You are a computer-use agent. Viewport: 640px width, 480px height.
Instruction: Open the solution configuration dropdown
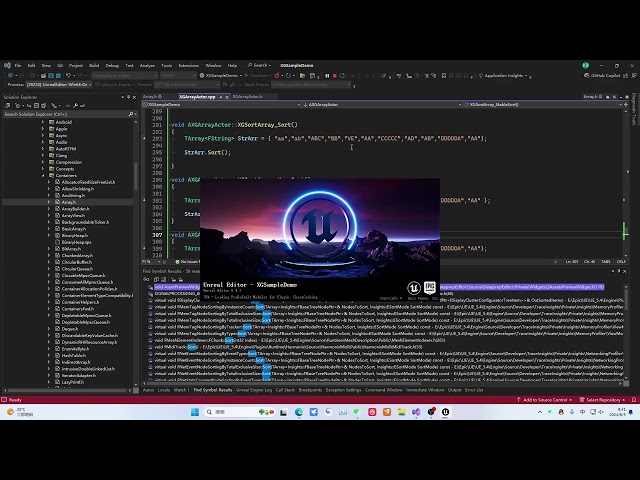click(124, 76)
